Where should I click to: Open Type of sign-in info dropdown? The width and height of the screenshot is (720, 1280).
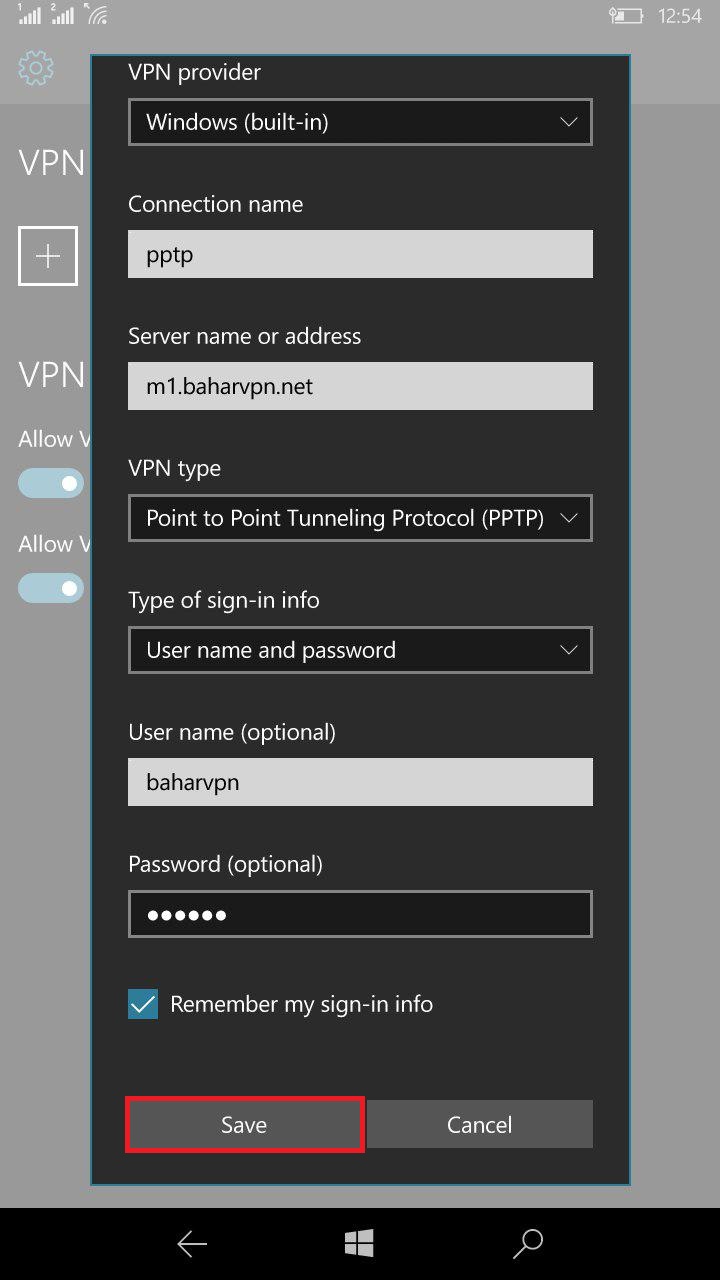coord(360,650)
